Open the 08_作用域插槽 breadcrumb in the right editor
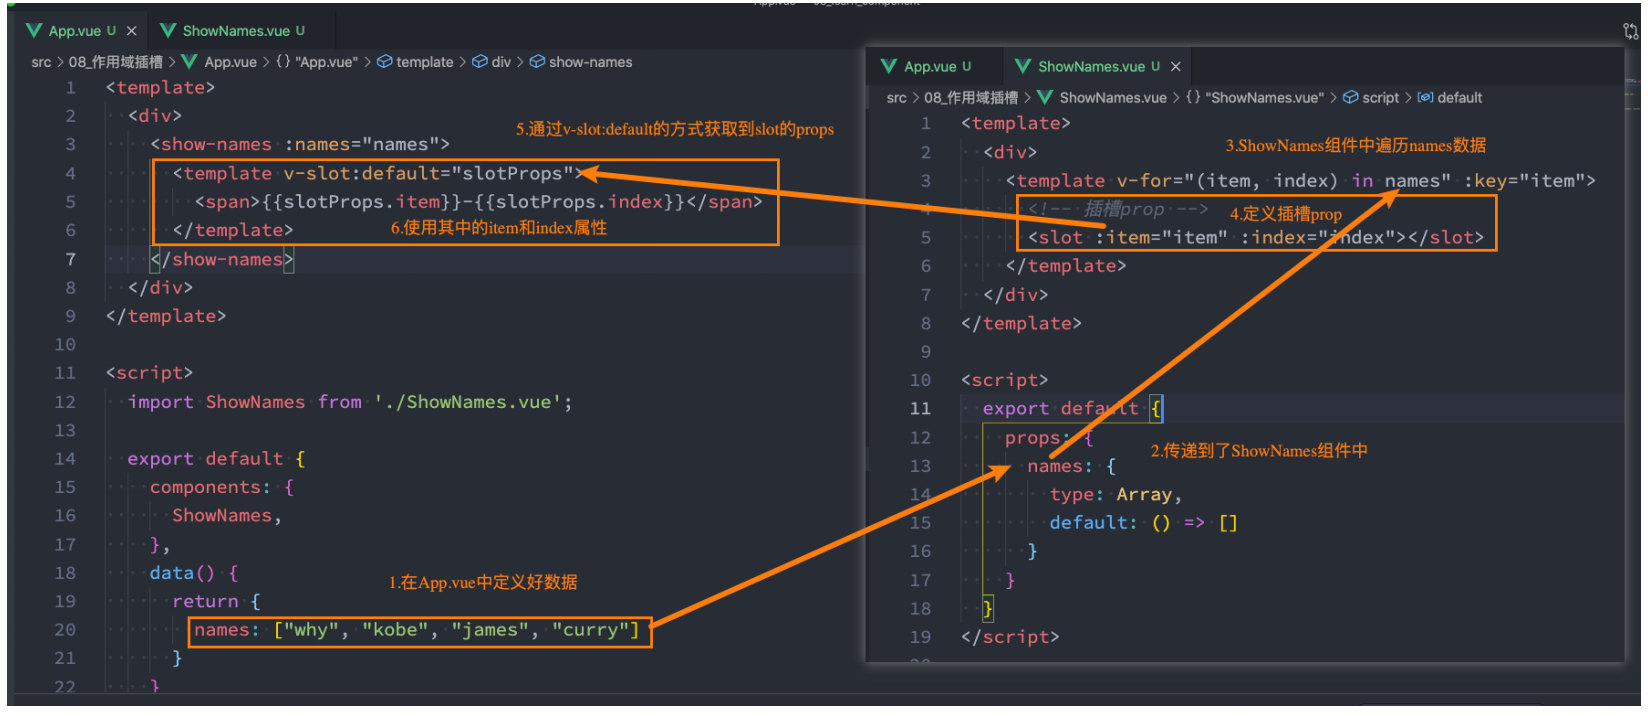Screen dimensions: 1648x716 (970, 97)
